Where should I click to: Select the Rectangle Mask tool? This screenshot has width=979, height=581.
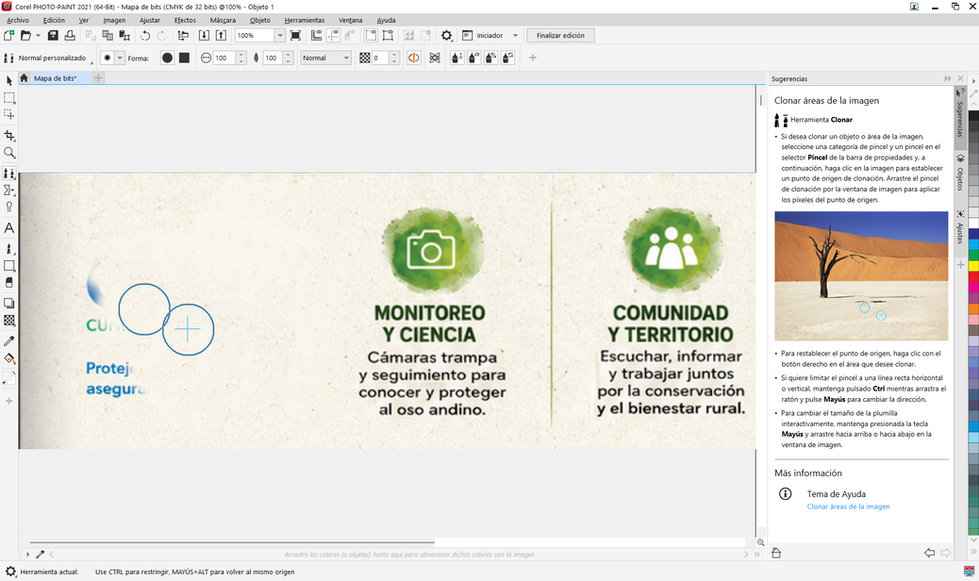tap(9, 98)
